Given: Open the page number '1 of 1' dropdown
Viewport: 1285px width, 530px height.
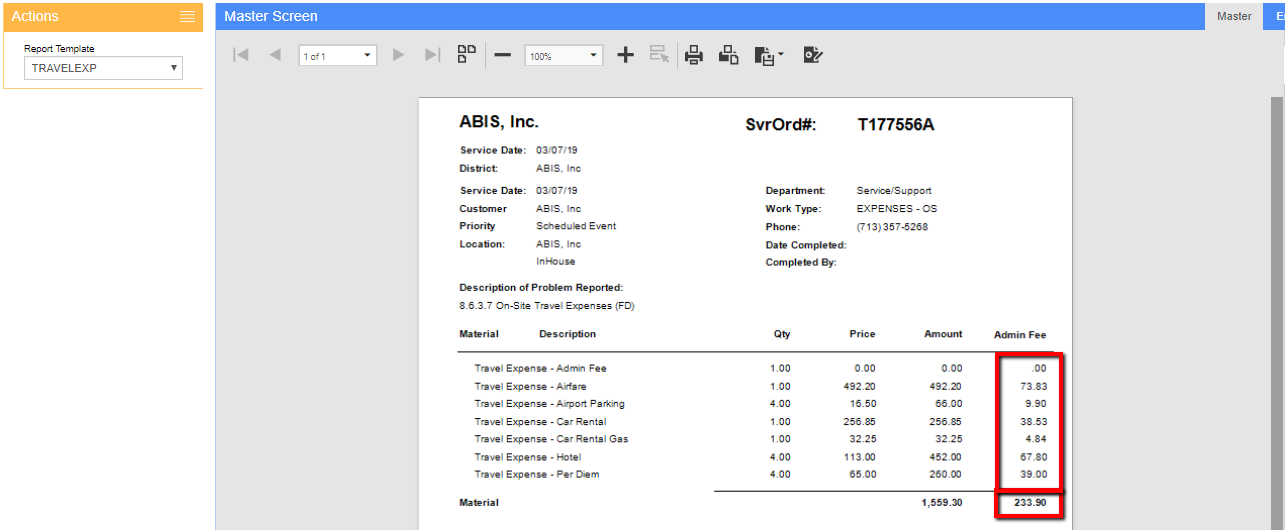Looking at the screenshot, I should coord(338,56).
